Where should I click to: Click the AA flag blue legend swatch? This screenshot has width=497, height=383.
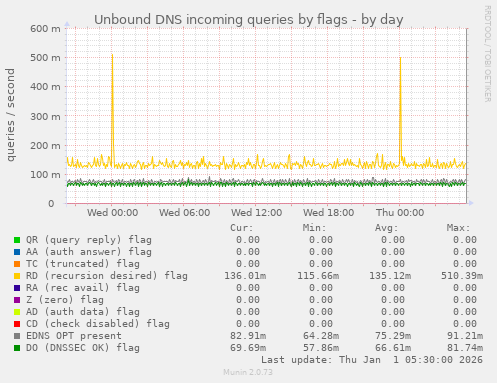pyautogui.click(x=17, y=252)
